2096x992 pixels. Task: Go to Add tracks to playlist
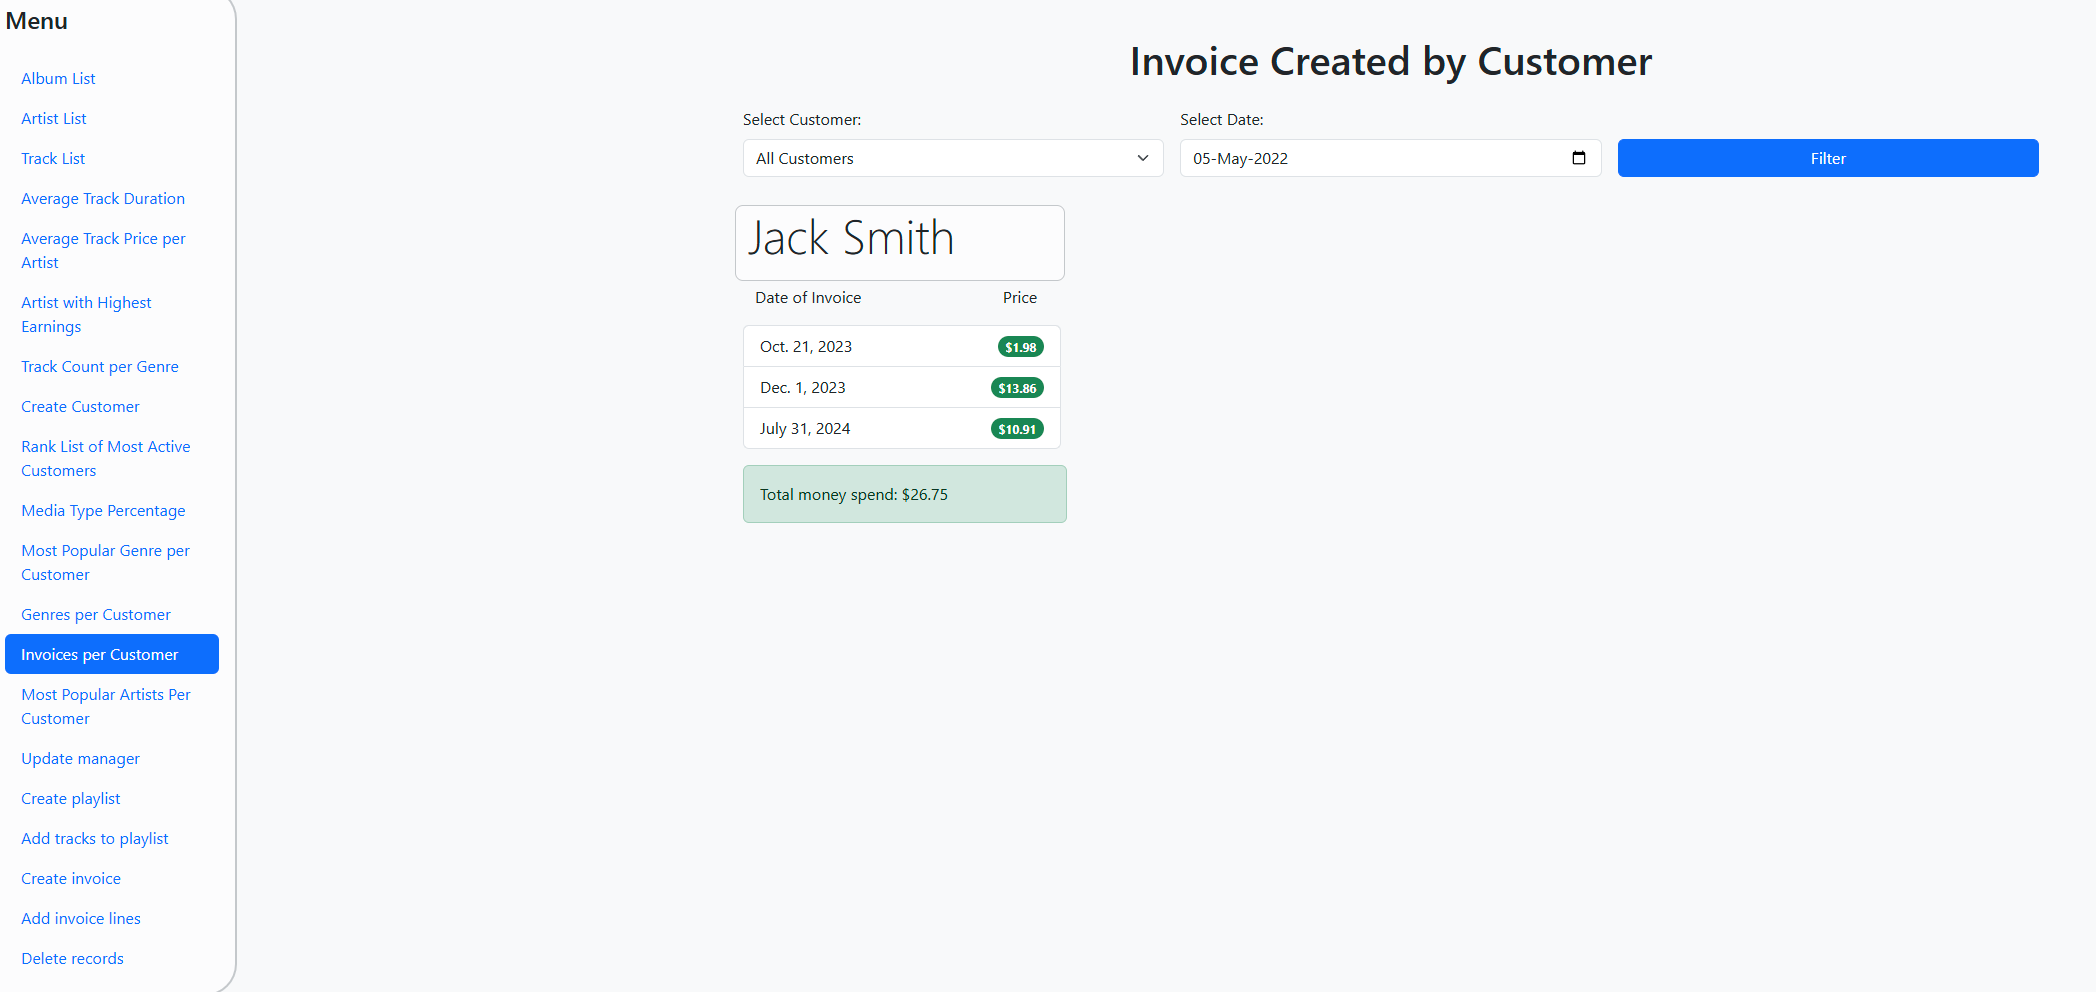coord(95,838)
